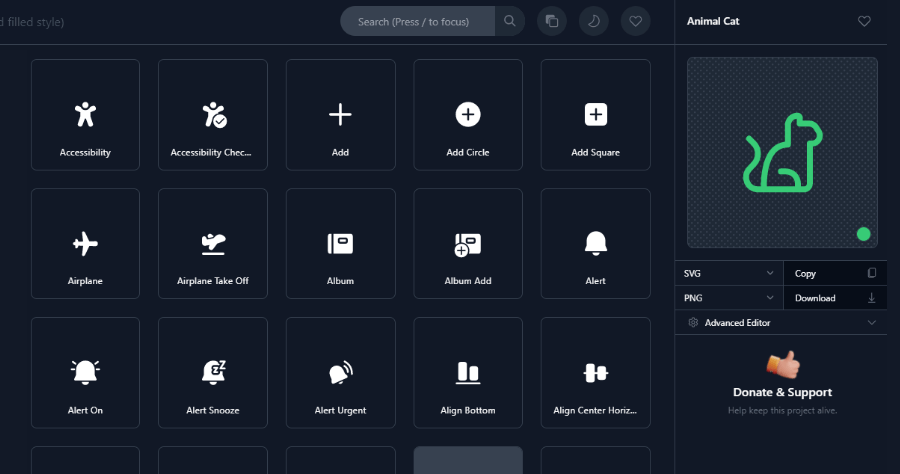Favorite the Animal Cat icon
Viewport: 900px width, 474px height.
click(864, 21)
